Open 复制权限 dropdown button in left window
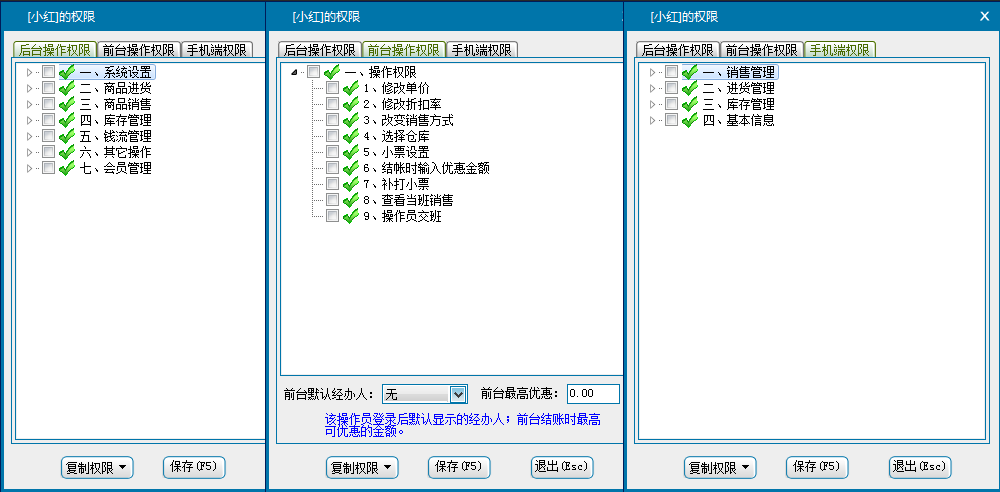 tap(97, 467)
